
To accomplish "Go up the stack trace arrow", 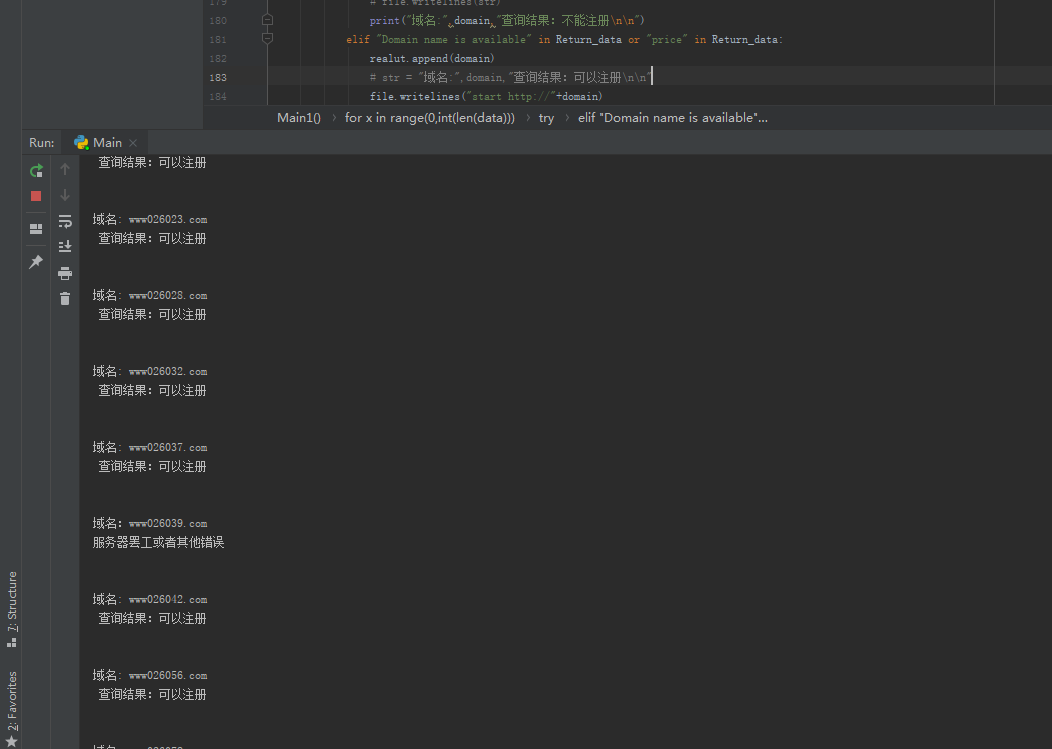I will coord(65,169).
